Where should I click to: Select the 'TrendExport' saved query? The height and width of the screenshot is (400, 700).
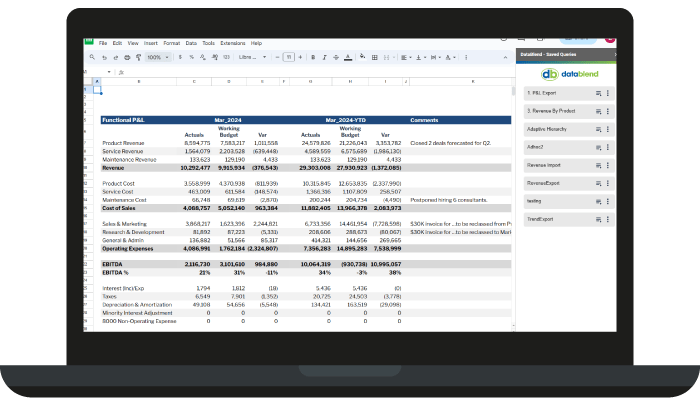569,220
